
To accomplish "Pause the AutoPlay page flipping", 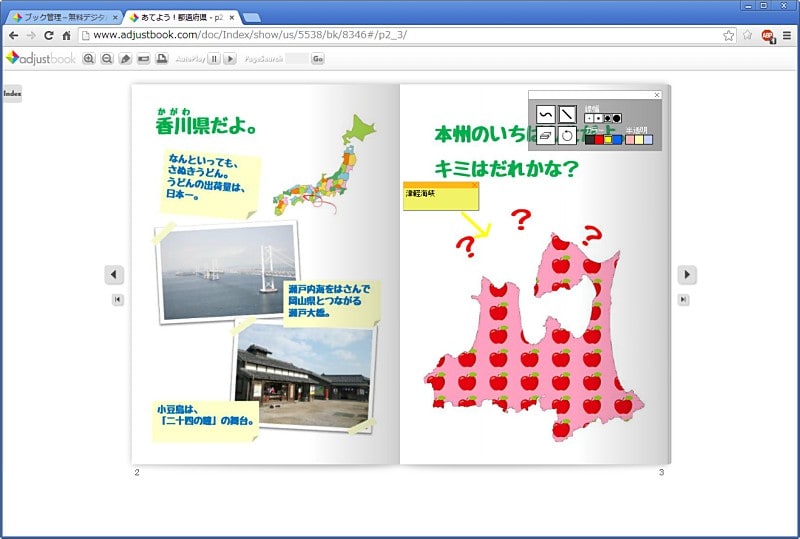I will pyautogui.click(x=214, y=59).
